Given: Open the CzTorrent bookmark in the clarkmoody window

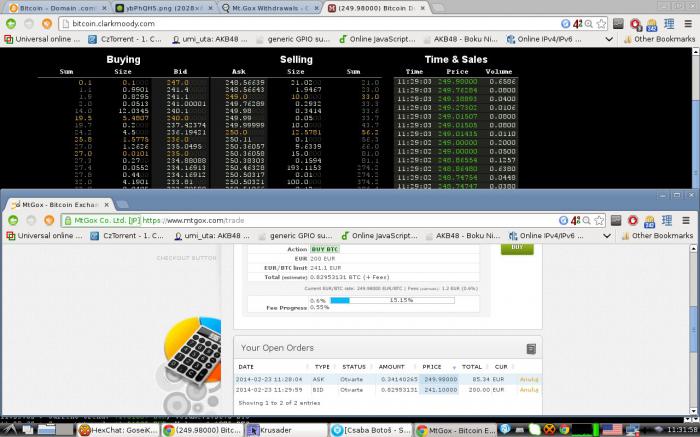Looking at the screenshot, I should click(125, 39).
